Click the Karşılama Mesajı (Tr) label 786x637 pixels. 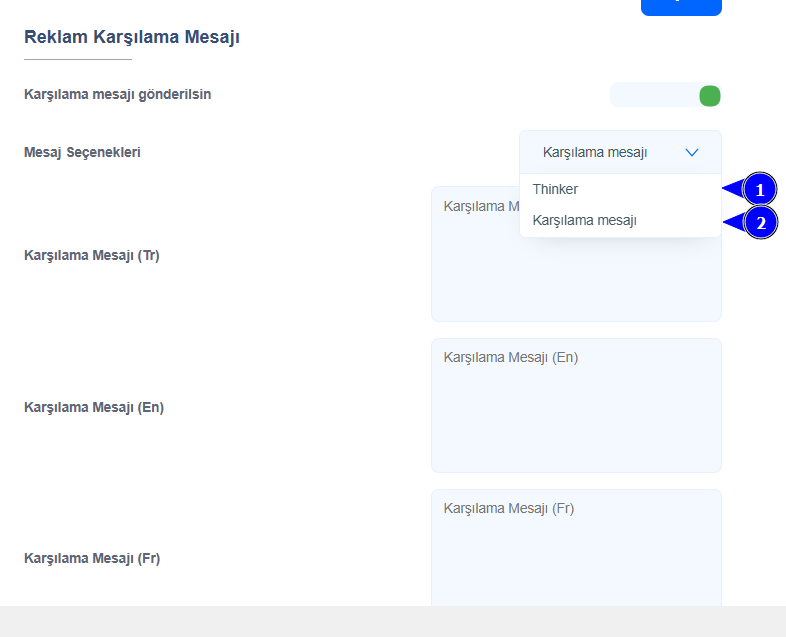92,256
